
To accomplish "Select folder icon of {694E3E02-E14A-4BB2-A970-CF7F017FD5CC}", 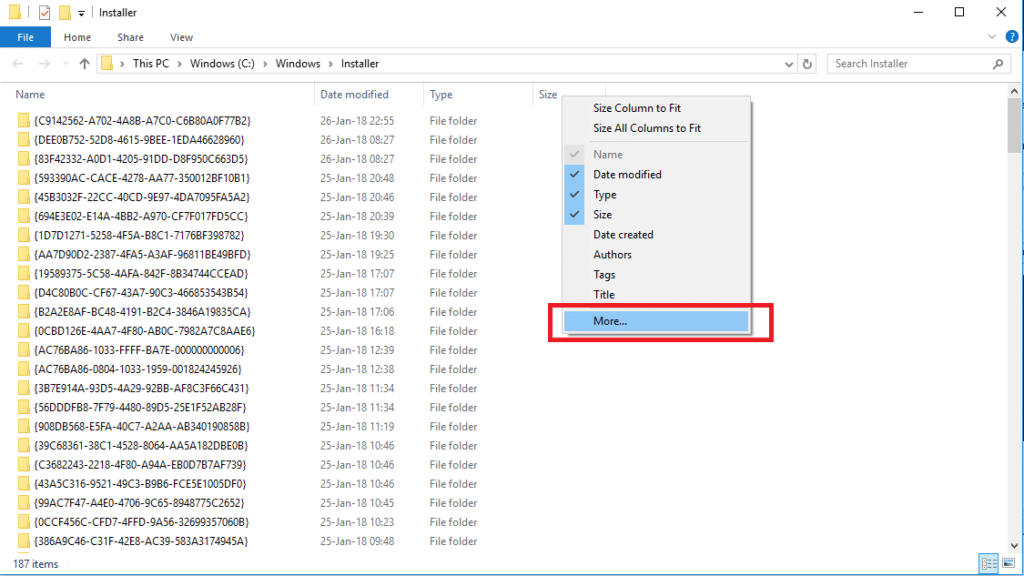I will point(24,216).
